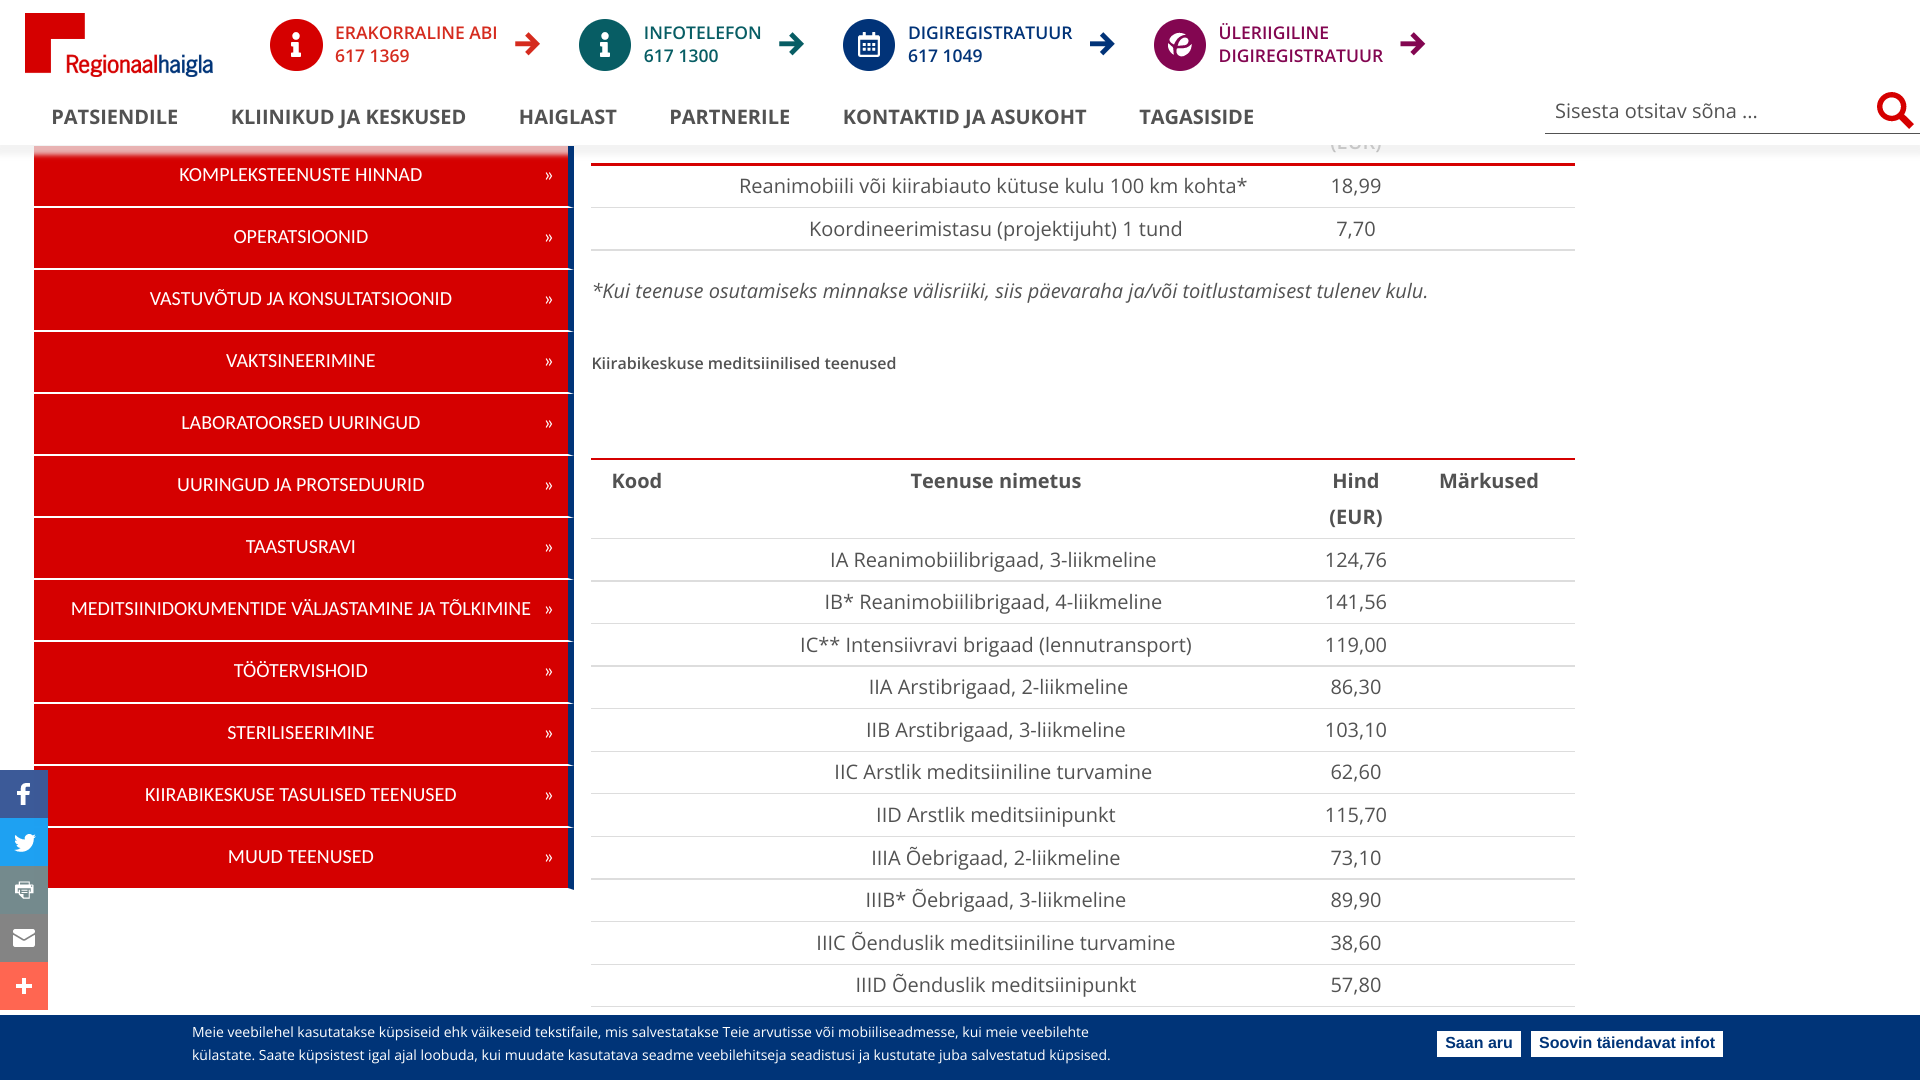Screen dimensions: 1920x1080
Task: Open Kiirabikeskuse tasulised teenused sidebar link
Action: tap(301, 795)
